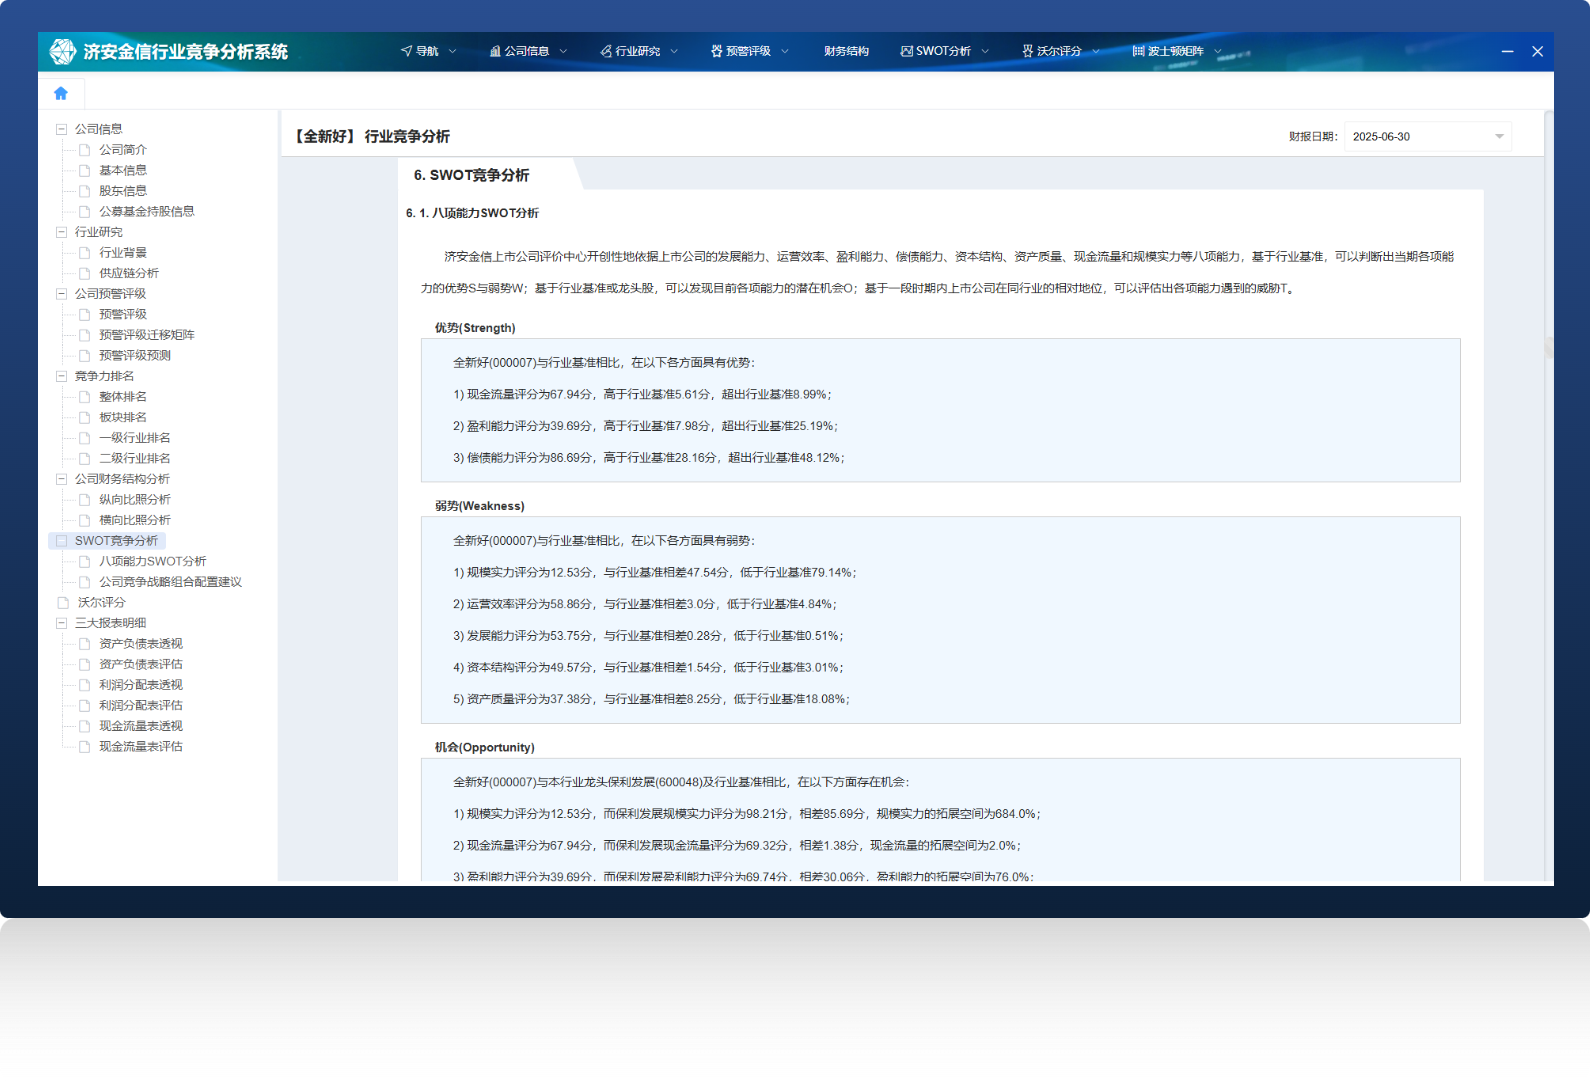Collapse the 竞争力排名 tree node
Screen dimensions: 1590x1084
[61, 377]
